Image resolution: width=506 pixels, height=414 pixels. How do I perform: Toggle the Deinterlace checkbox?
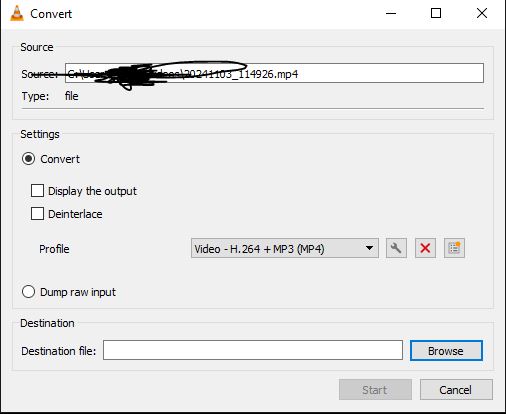(x=37, y=214)
